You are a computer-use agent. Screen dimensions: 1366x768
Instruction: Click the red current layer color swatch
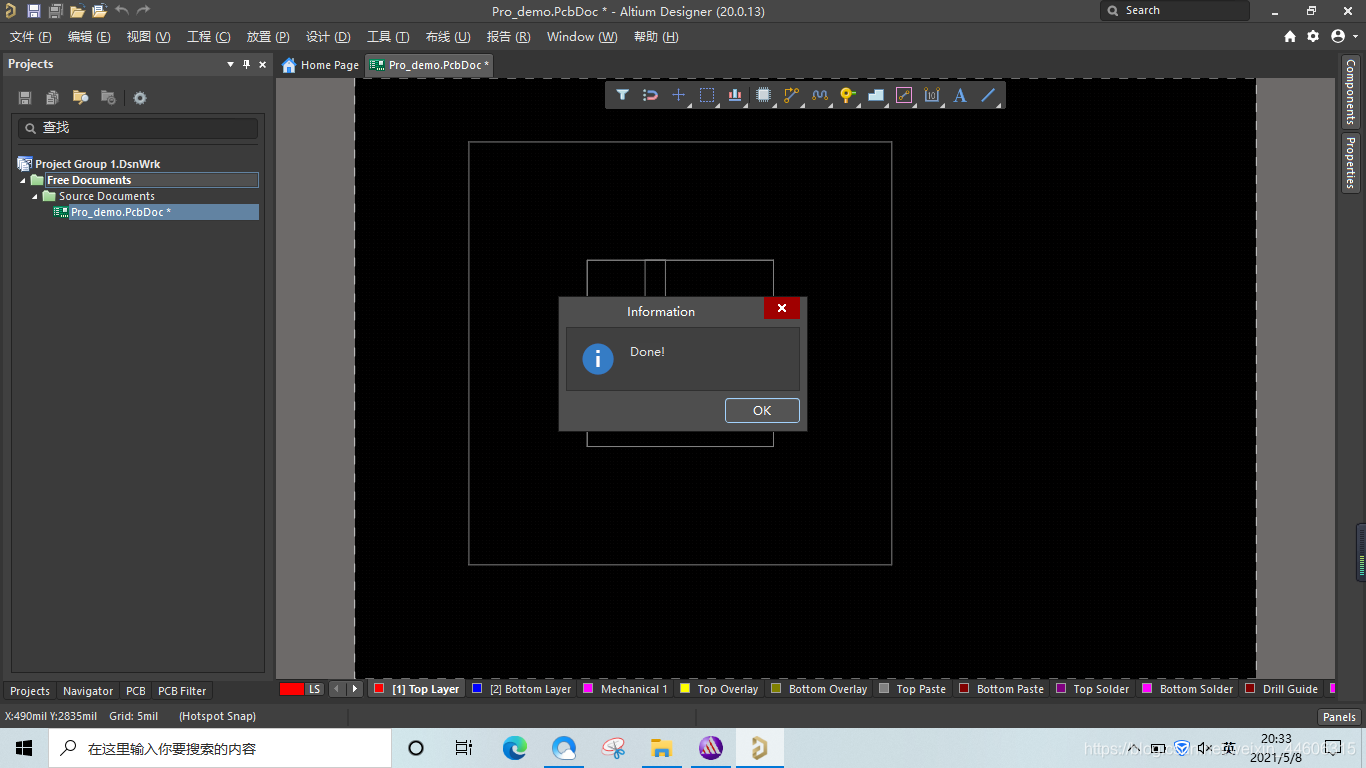(x=291, y=689)
